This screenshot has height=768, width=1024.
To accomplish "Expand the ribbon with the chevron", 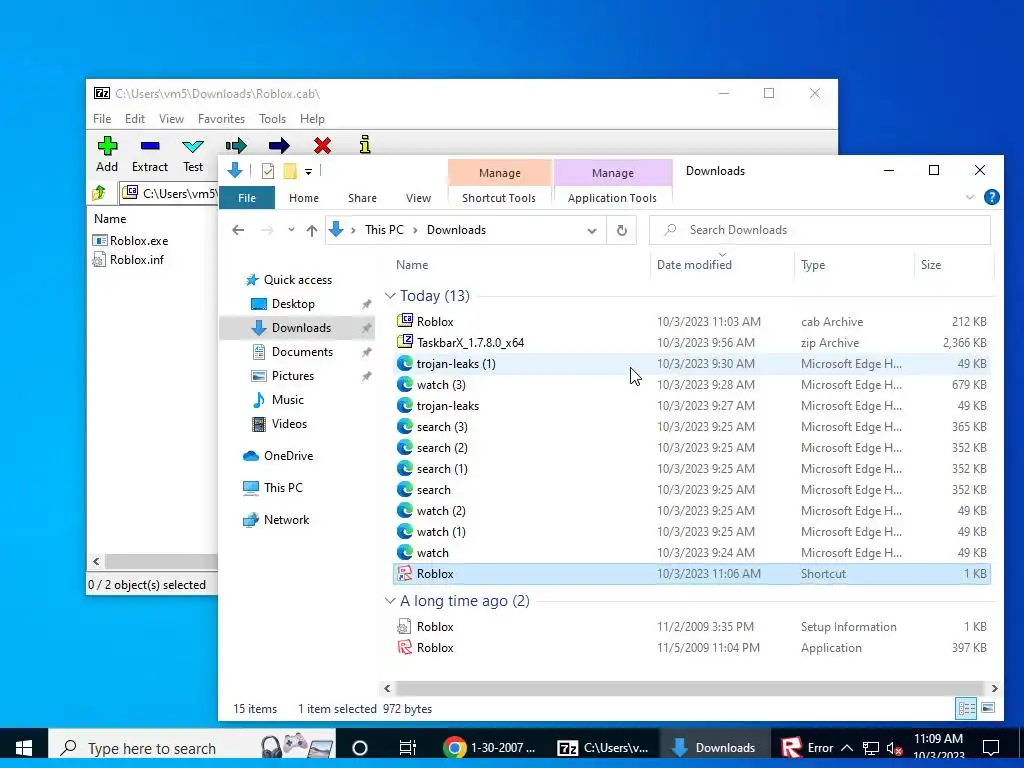I will point(970,197).
